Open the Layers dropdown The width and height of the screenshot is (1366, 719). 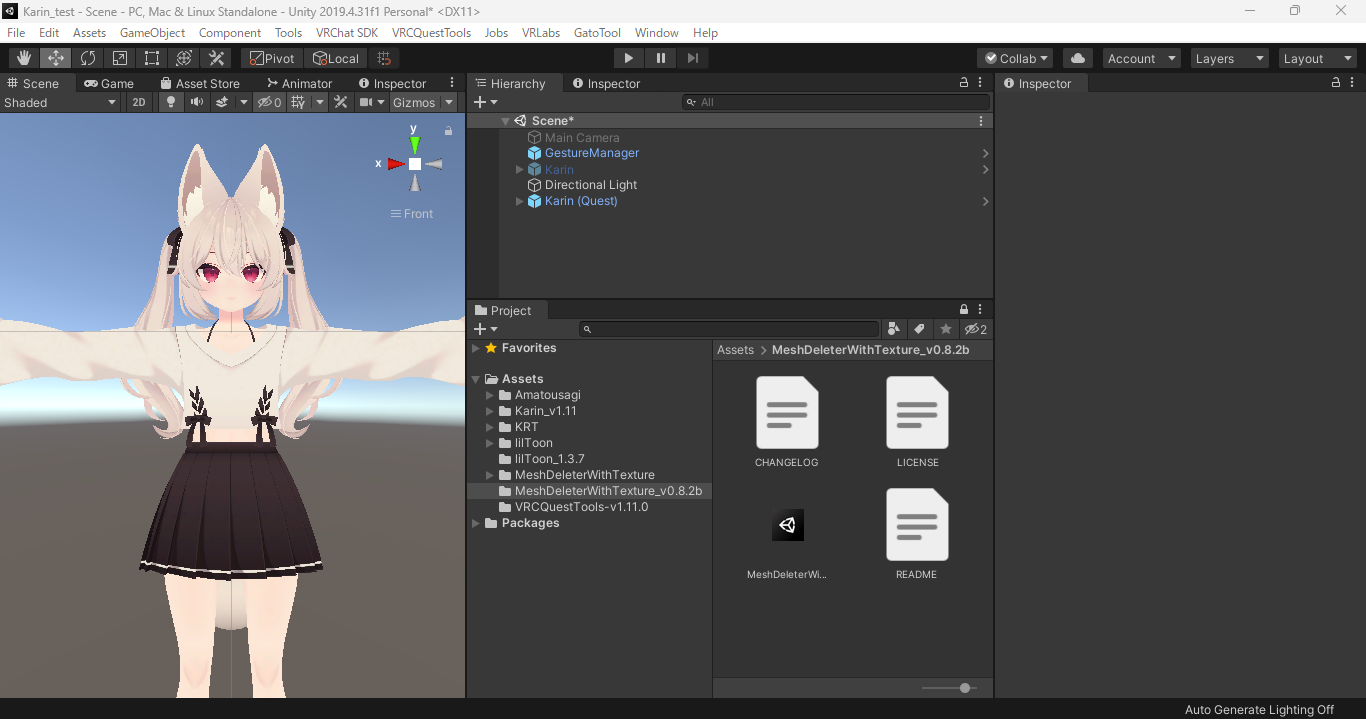click(x=1229, y=59)
